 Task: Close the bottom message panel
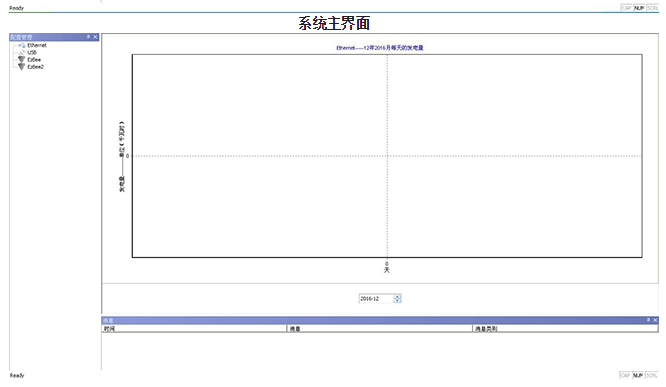click(655, 320)
